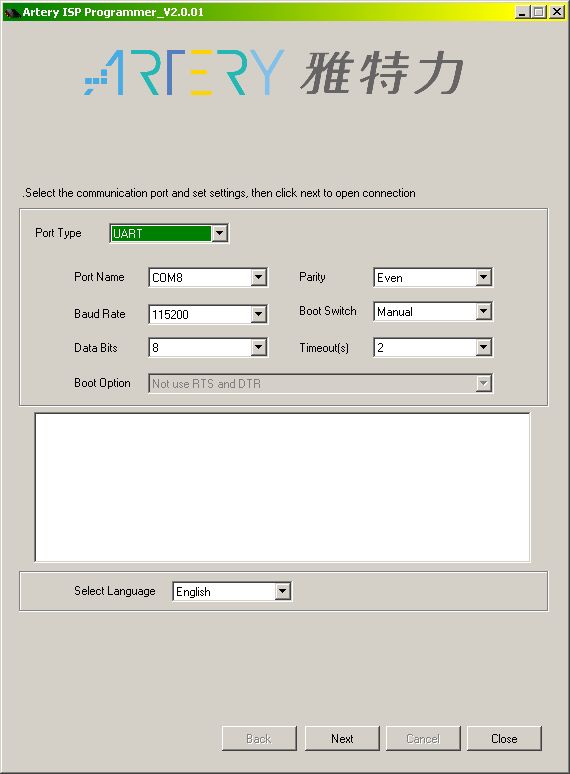Click the Next button

coord(342,738)
